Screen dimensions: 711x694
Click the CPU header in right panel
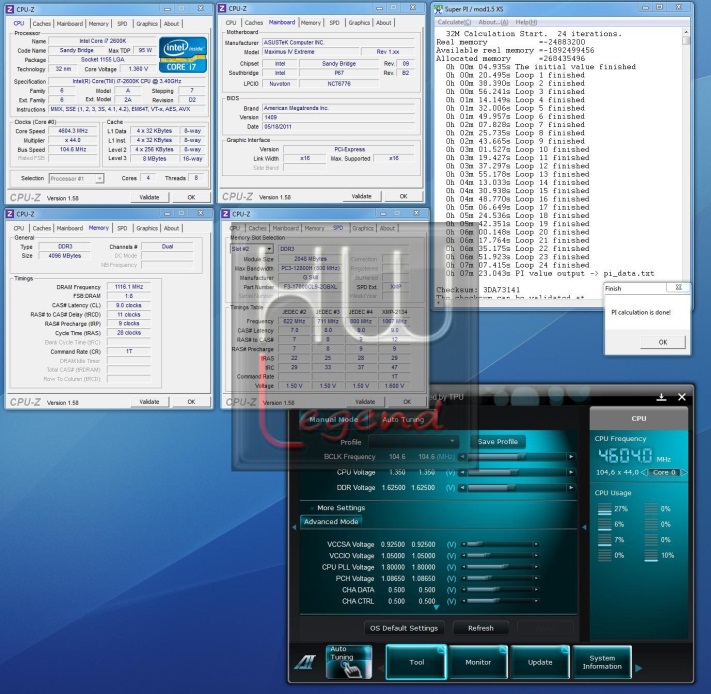[638, 418]
